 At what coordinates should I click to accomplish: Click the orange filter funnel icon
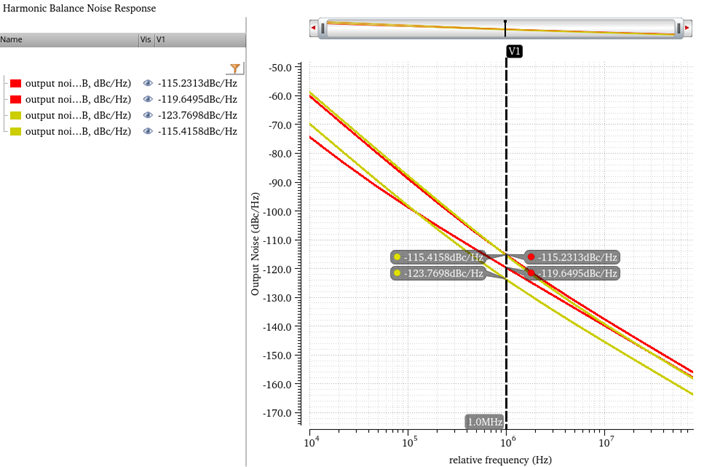coord(235,68)
